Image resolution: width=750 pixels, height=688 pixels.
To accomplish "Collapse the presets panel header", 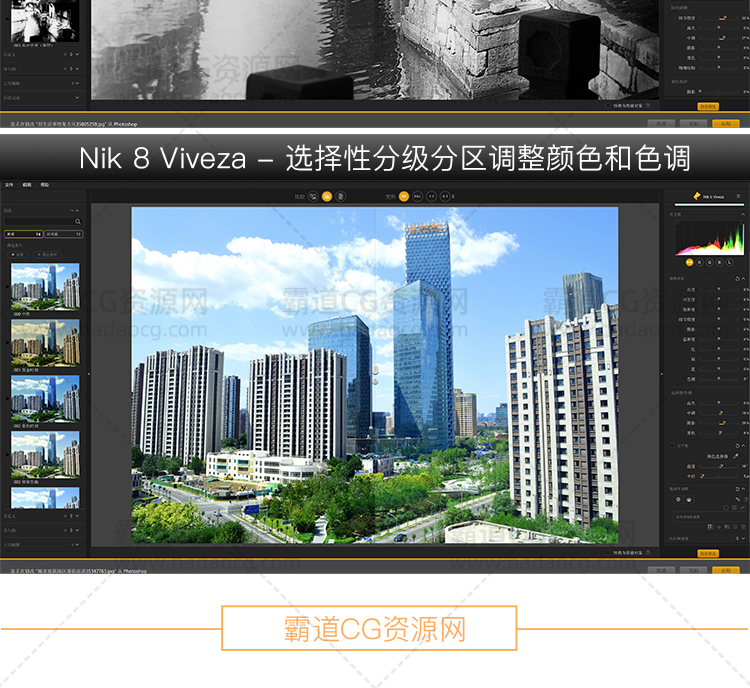I will [x=77, y=211].
